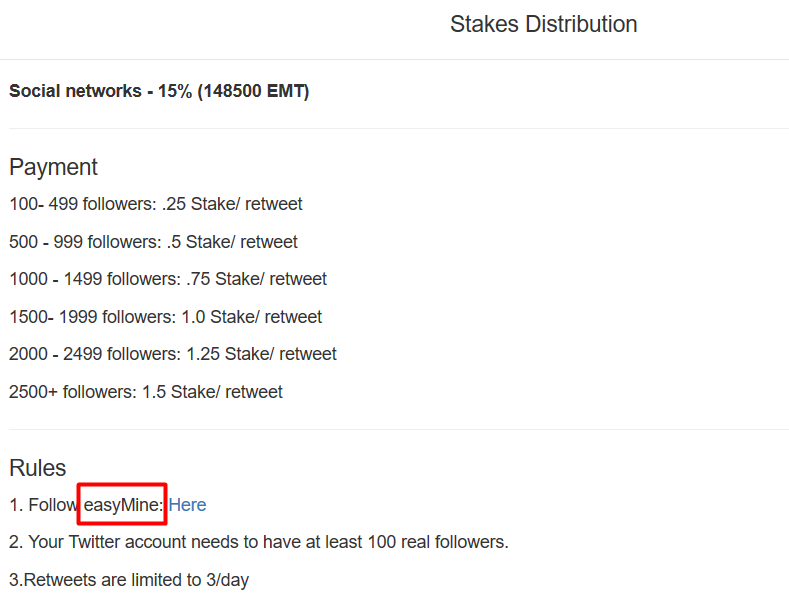Click the Stakes Distribution title
This screenshot has height=613, width=789.
click(543, 24)
